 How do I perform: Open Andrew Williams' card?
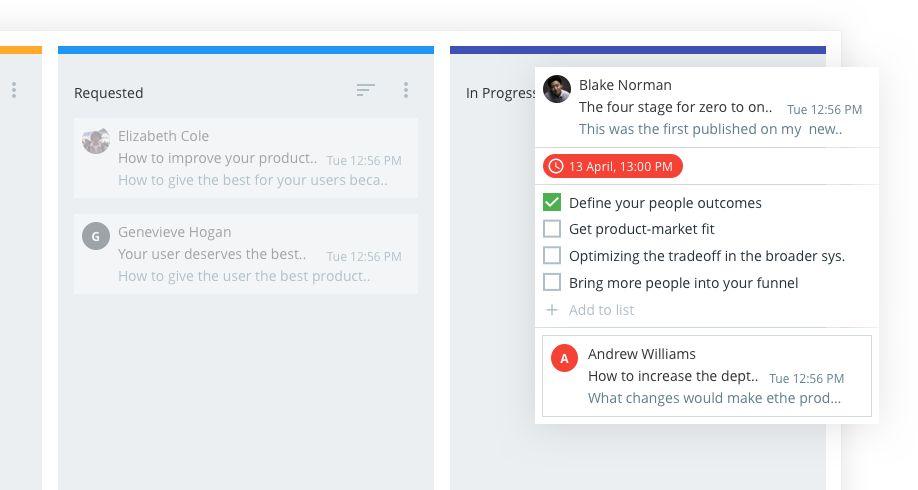click(707, 376)
